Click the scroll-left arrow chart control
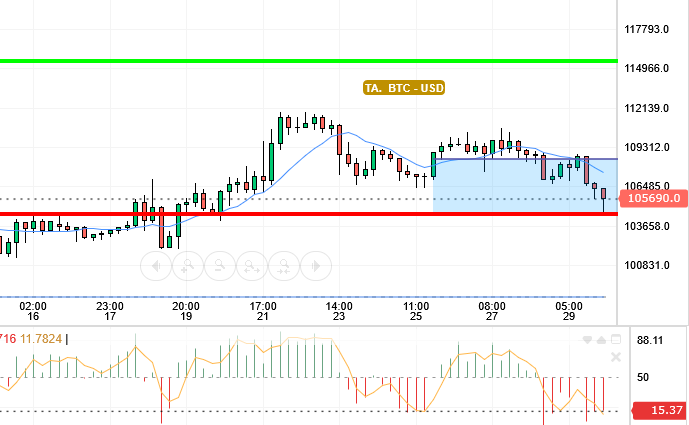This screenshot has height=425, width=689. point(156,266)
